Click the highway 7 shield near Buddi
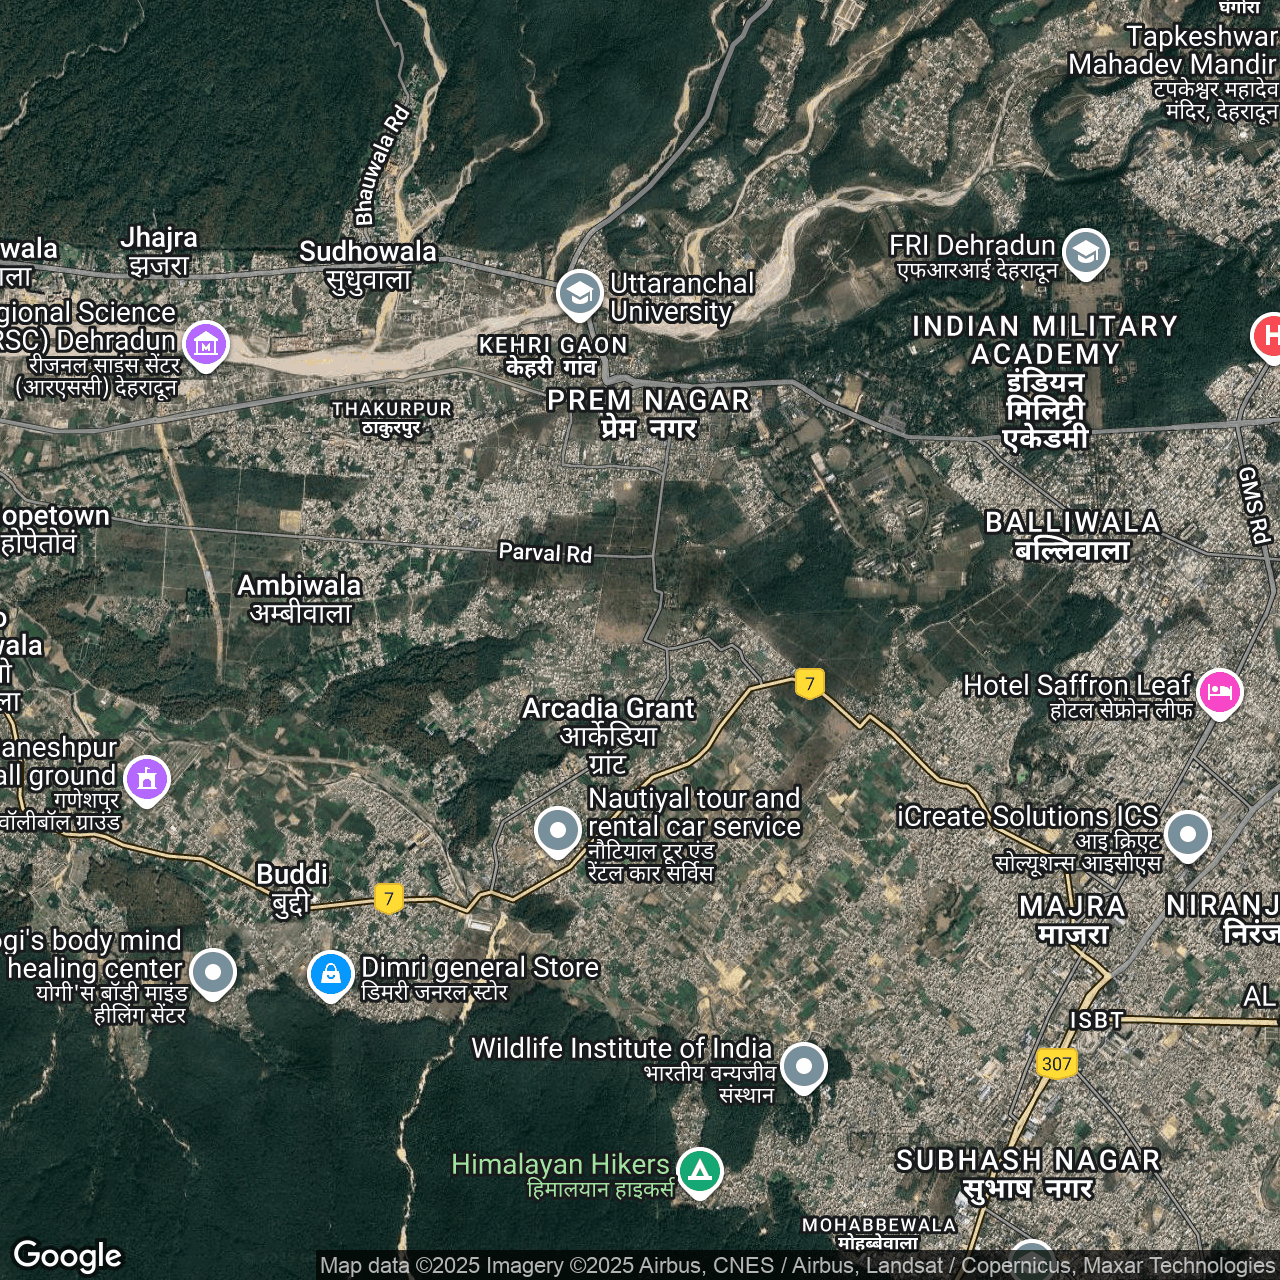The width and height of the screenshot is (1280, 1280). [x=389, y=898]
